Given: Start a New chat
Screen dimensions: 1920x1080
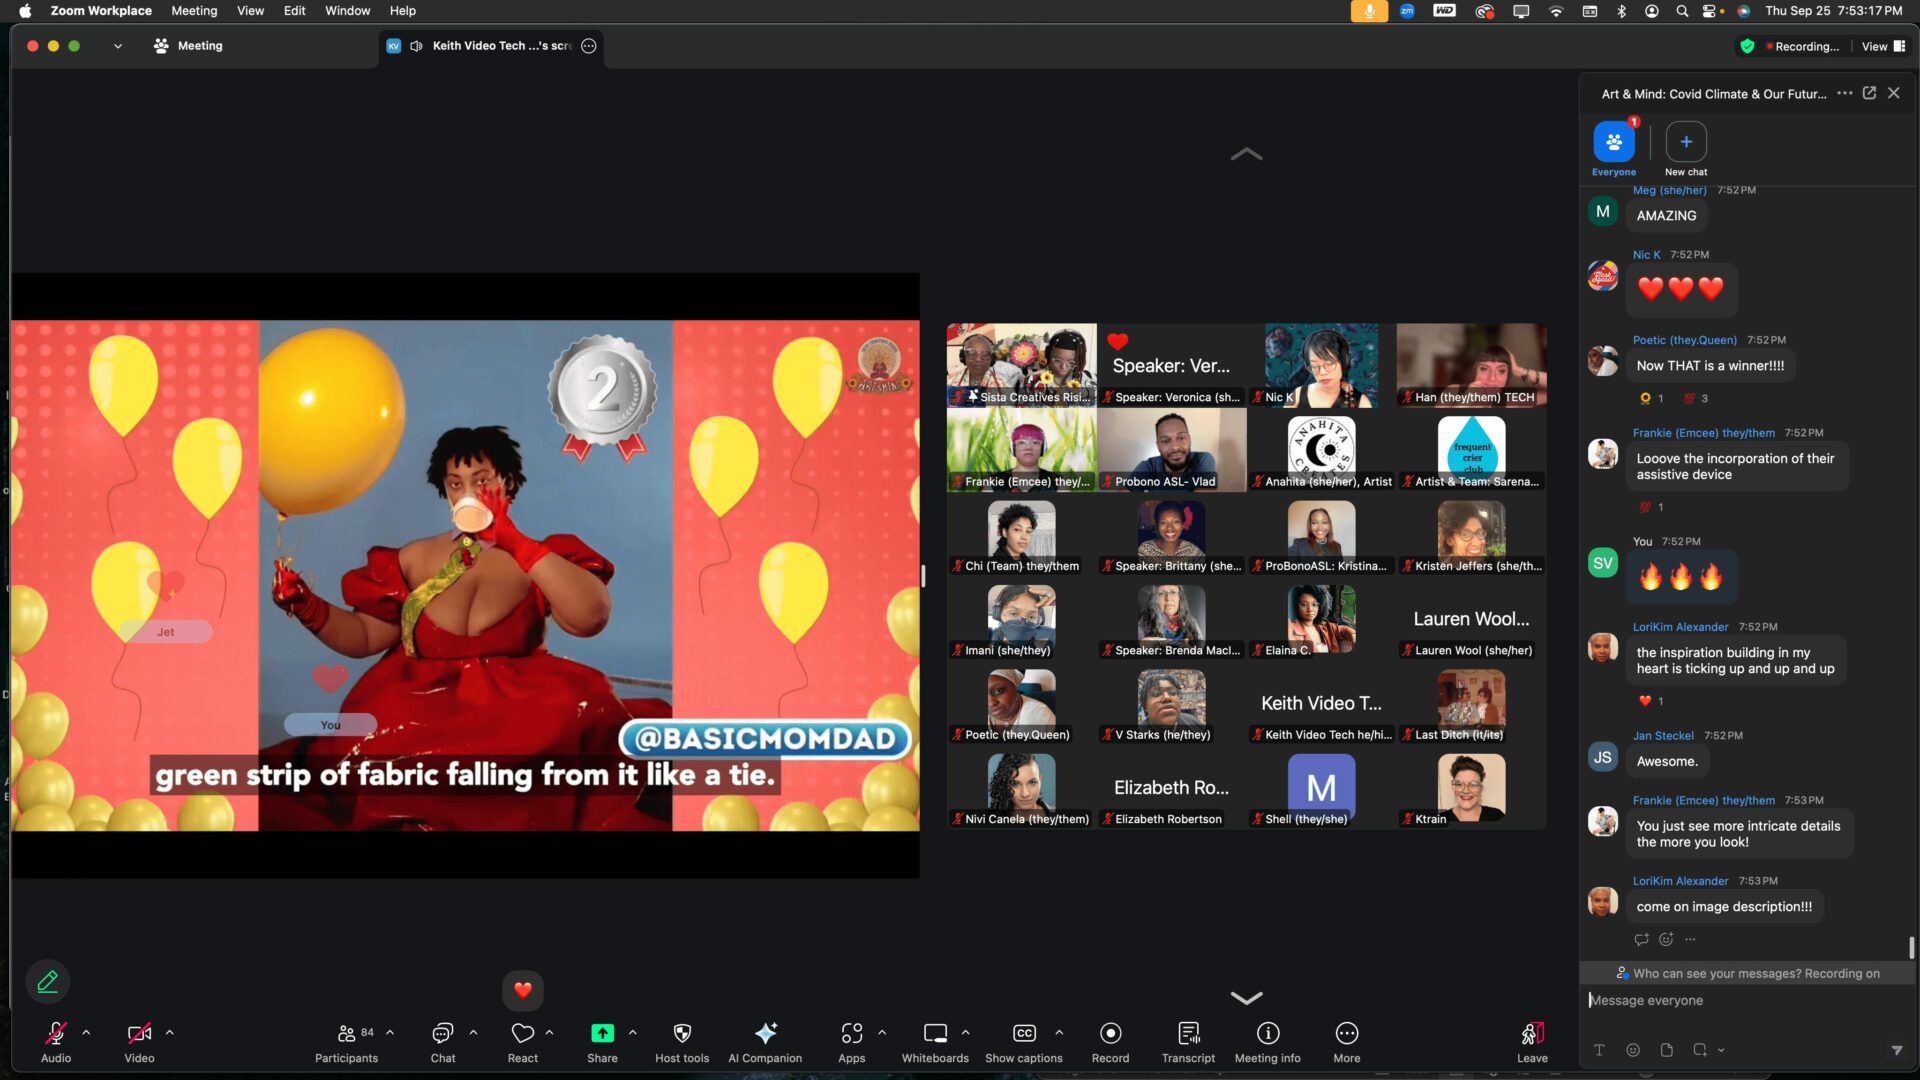Looking at the screenshot, I should pos(1686,142).
